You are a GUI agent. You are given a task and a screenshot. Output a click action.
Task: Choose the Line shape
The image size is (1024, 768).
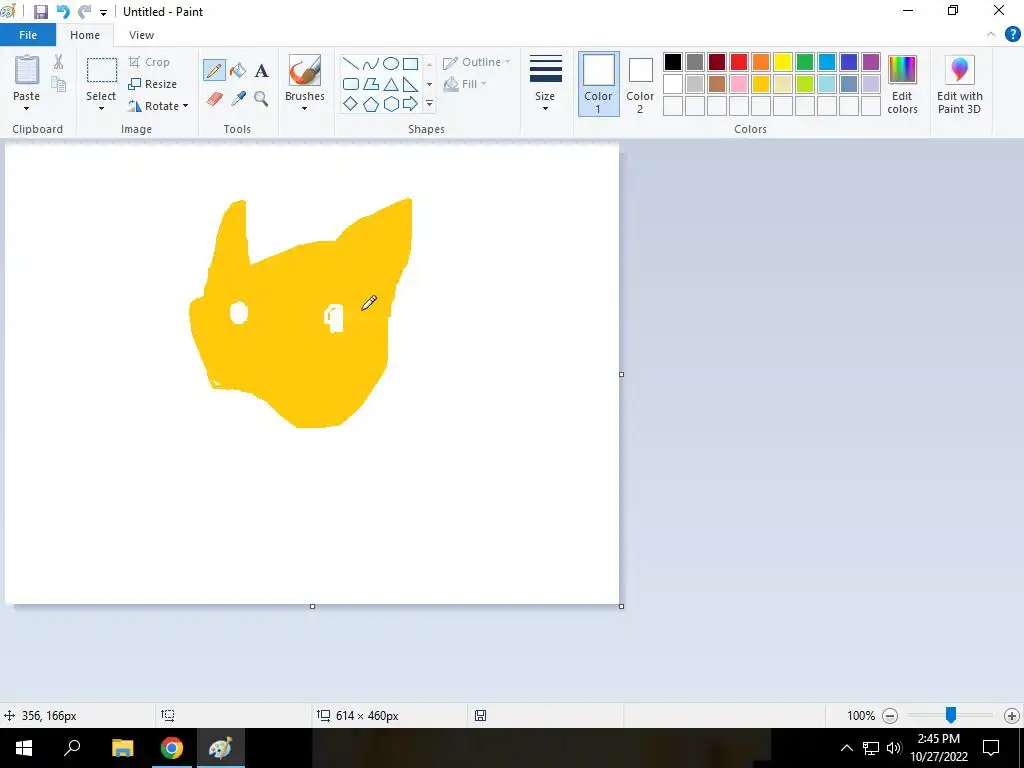[351, 63]
